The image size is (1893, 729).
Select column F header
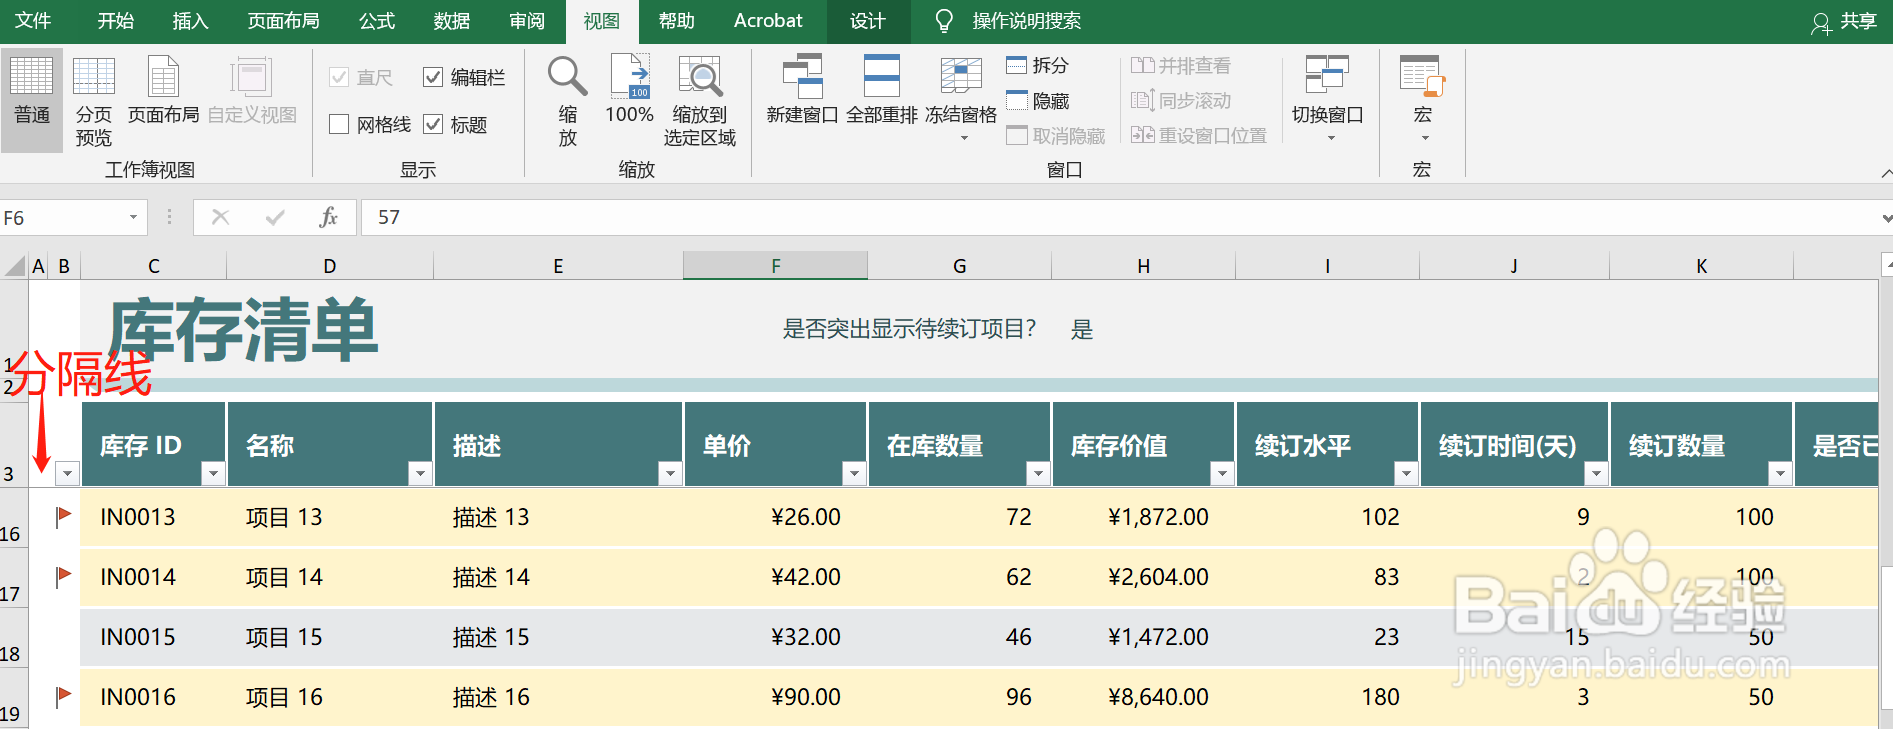775,266
